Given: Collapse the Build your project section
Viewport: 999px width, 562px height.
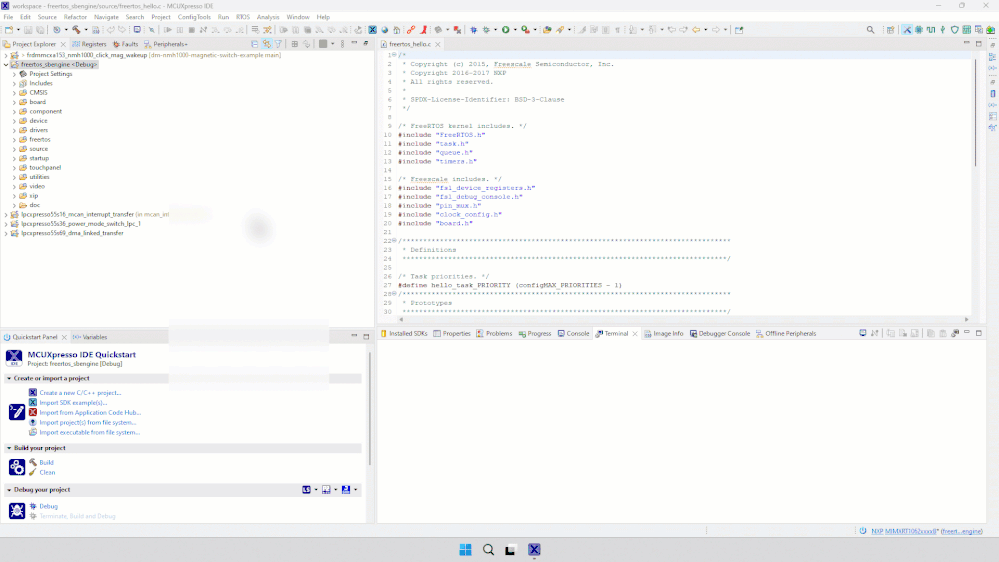Looking at the screenshot, I should point(9,449).
